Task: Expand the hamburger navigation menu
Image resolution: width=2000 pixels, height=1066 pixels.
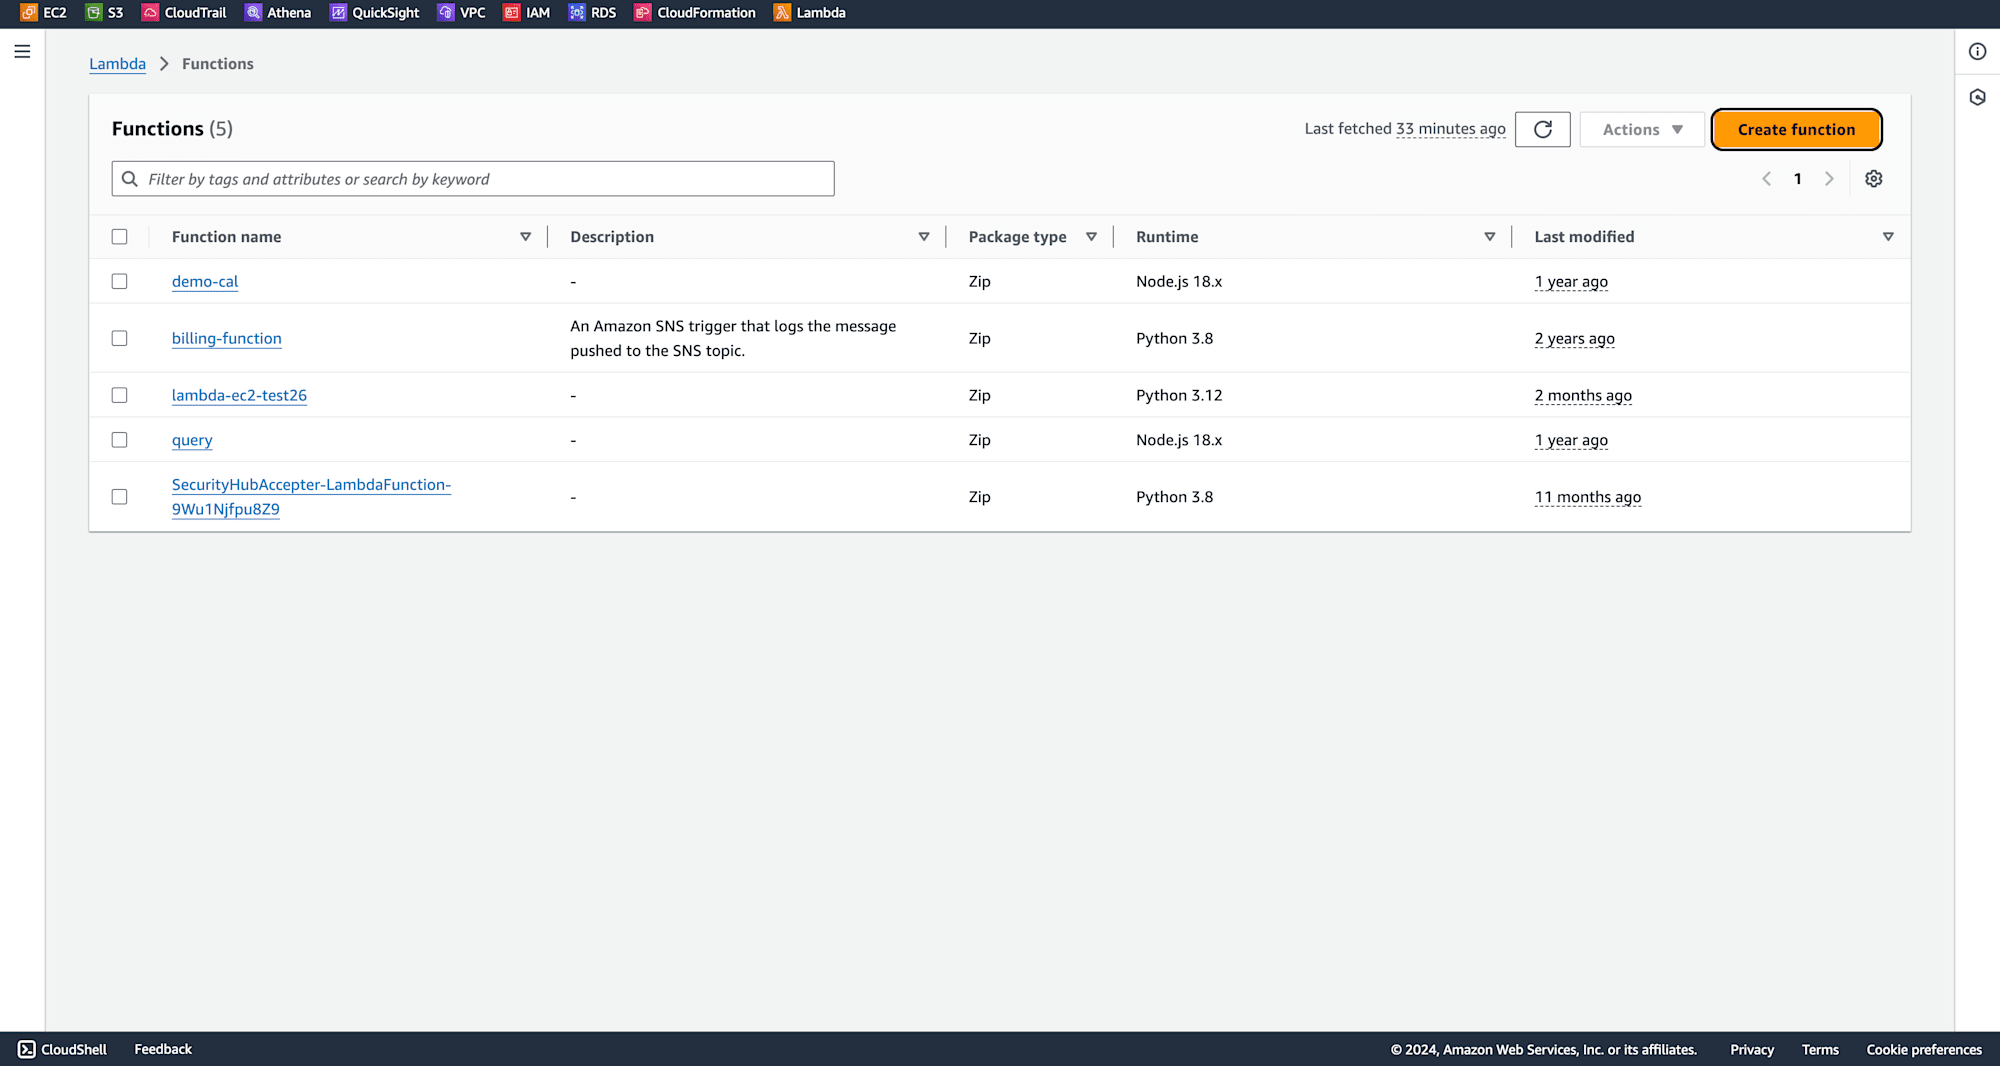Action: coord(22,51)
